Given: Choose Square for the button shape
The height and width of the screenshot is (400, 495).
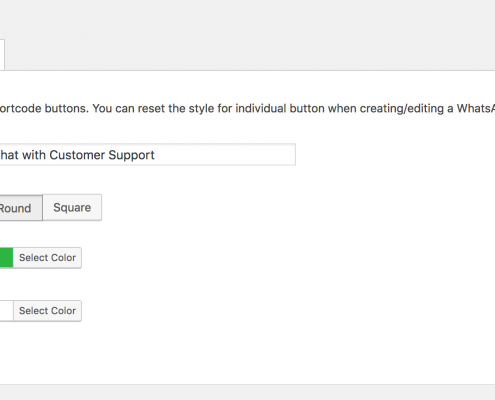Looking at the screenshot, I should click(x=72, y=208).
